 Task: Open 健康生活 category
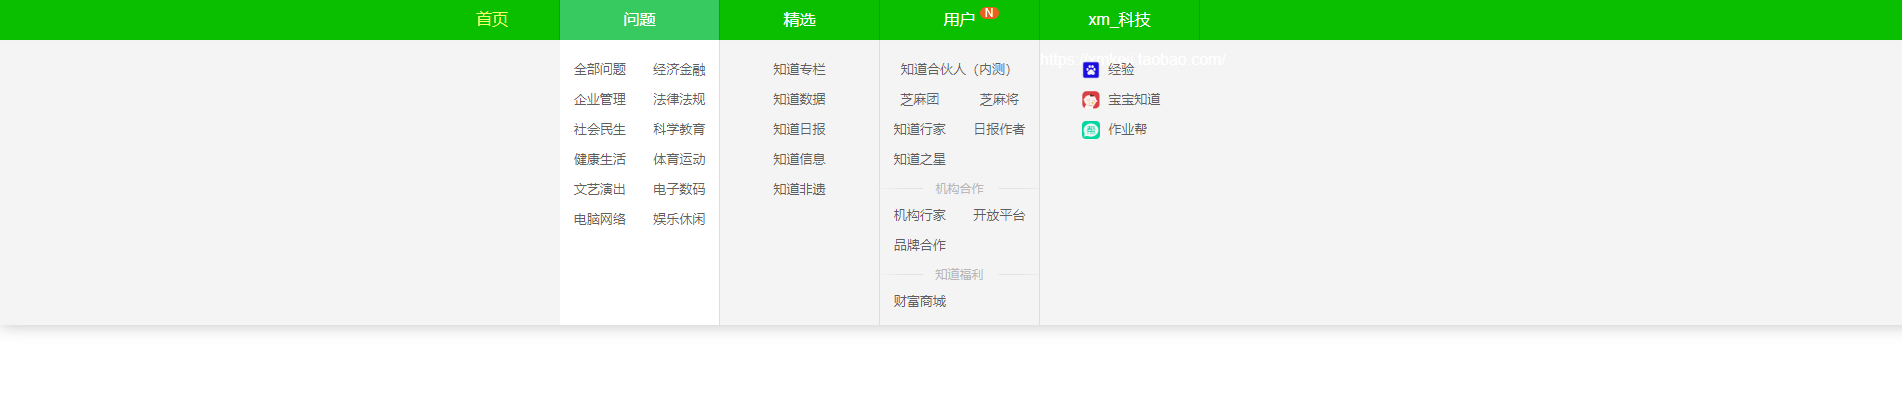click(x=600, y=159)
